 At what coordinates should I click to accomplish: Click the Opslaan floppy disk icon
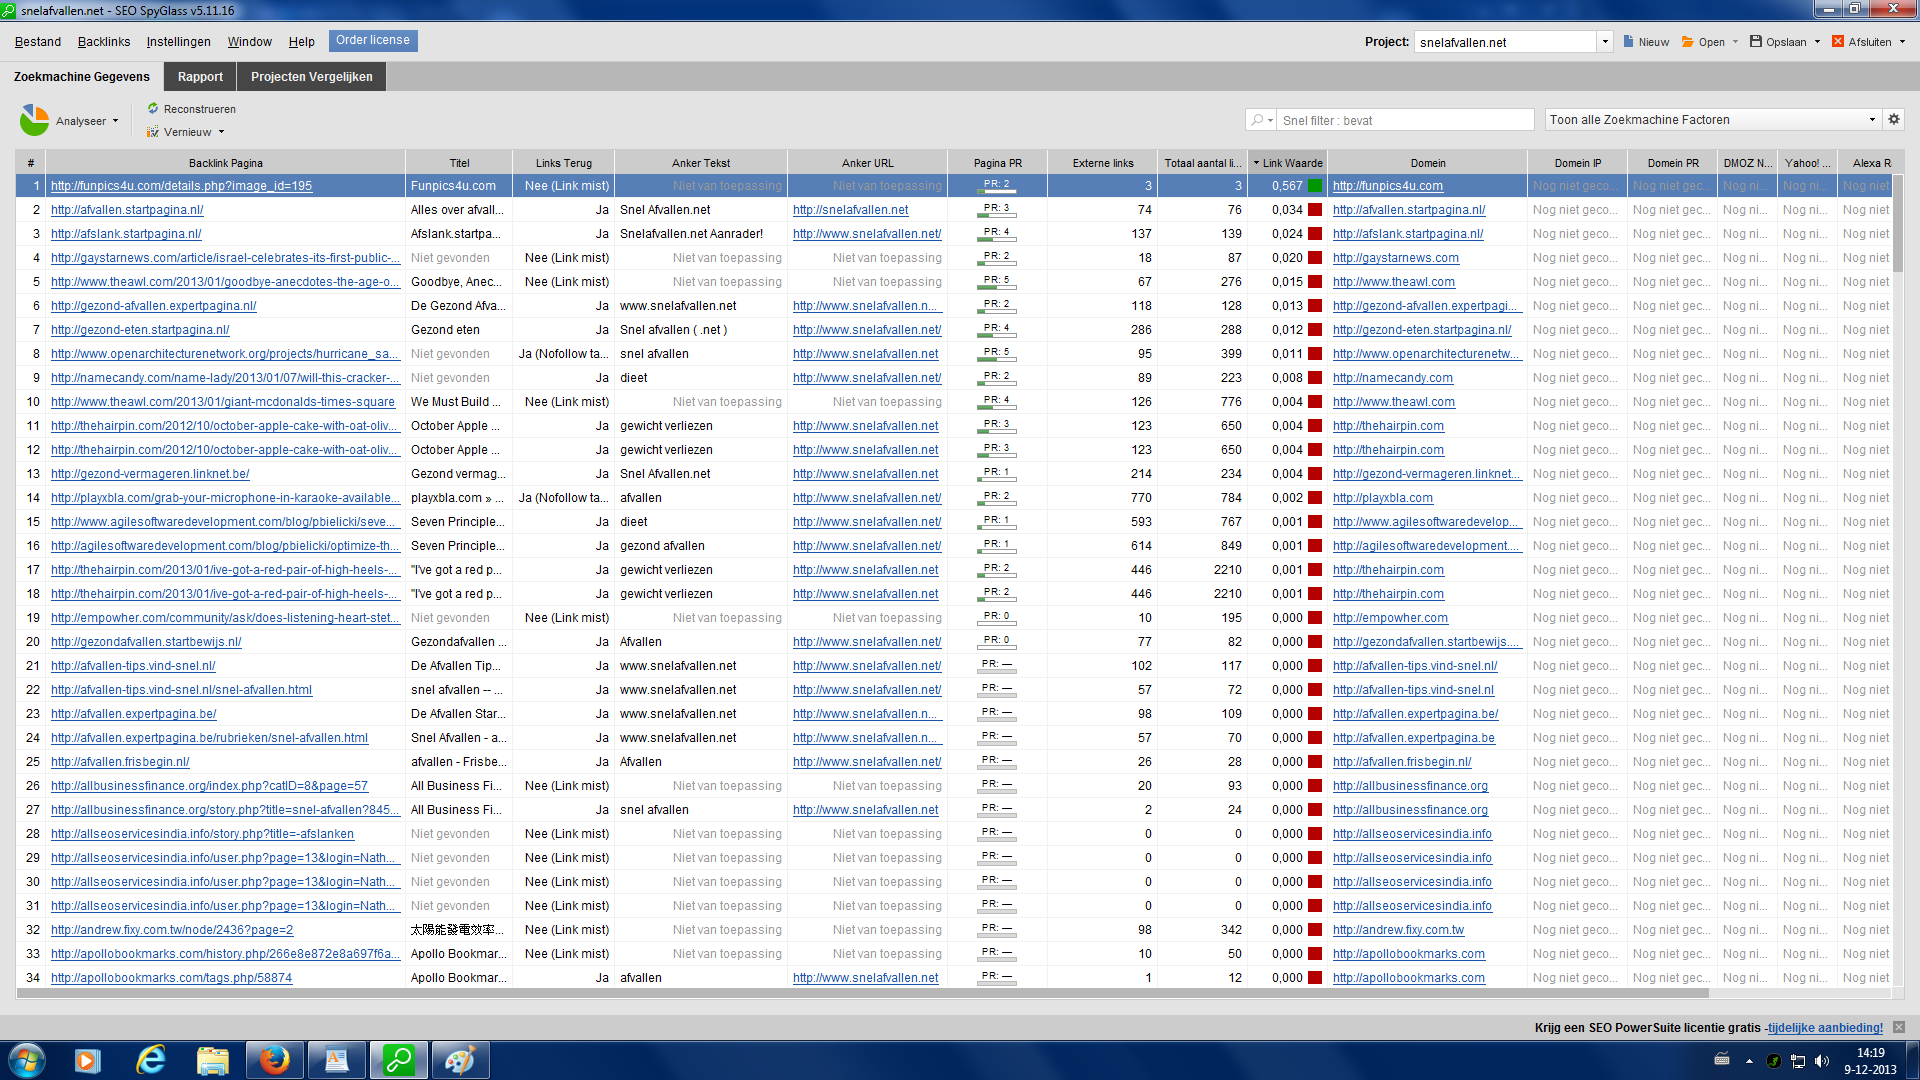1755,42
